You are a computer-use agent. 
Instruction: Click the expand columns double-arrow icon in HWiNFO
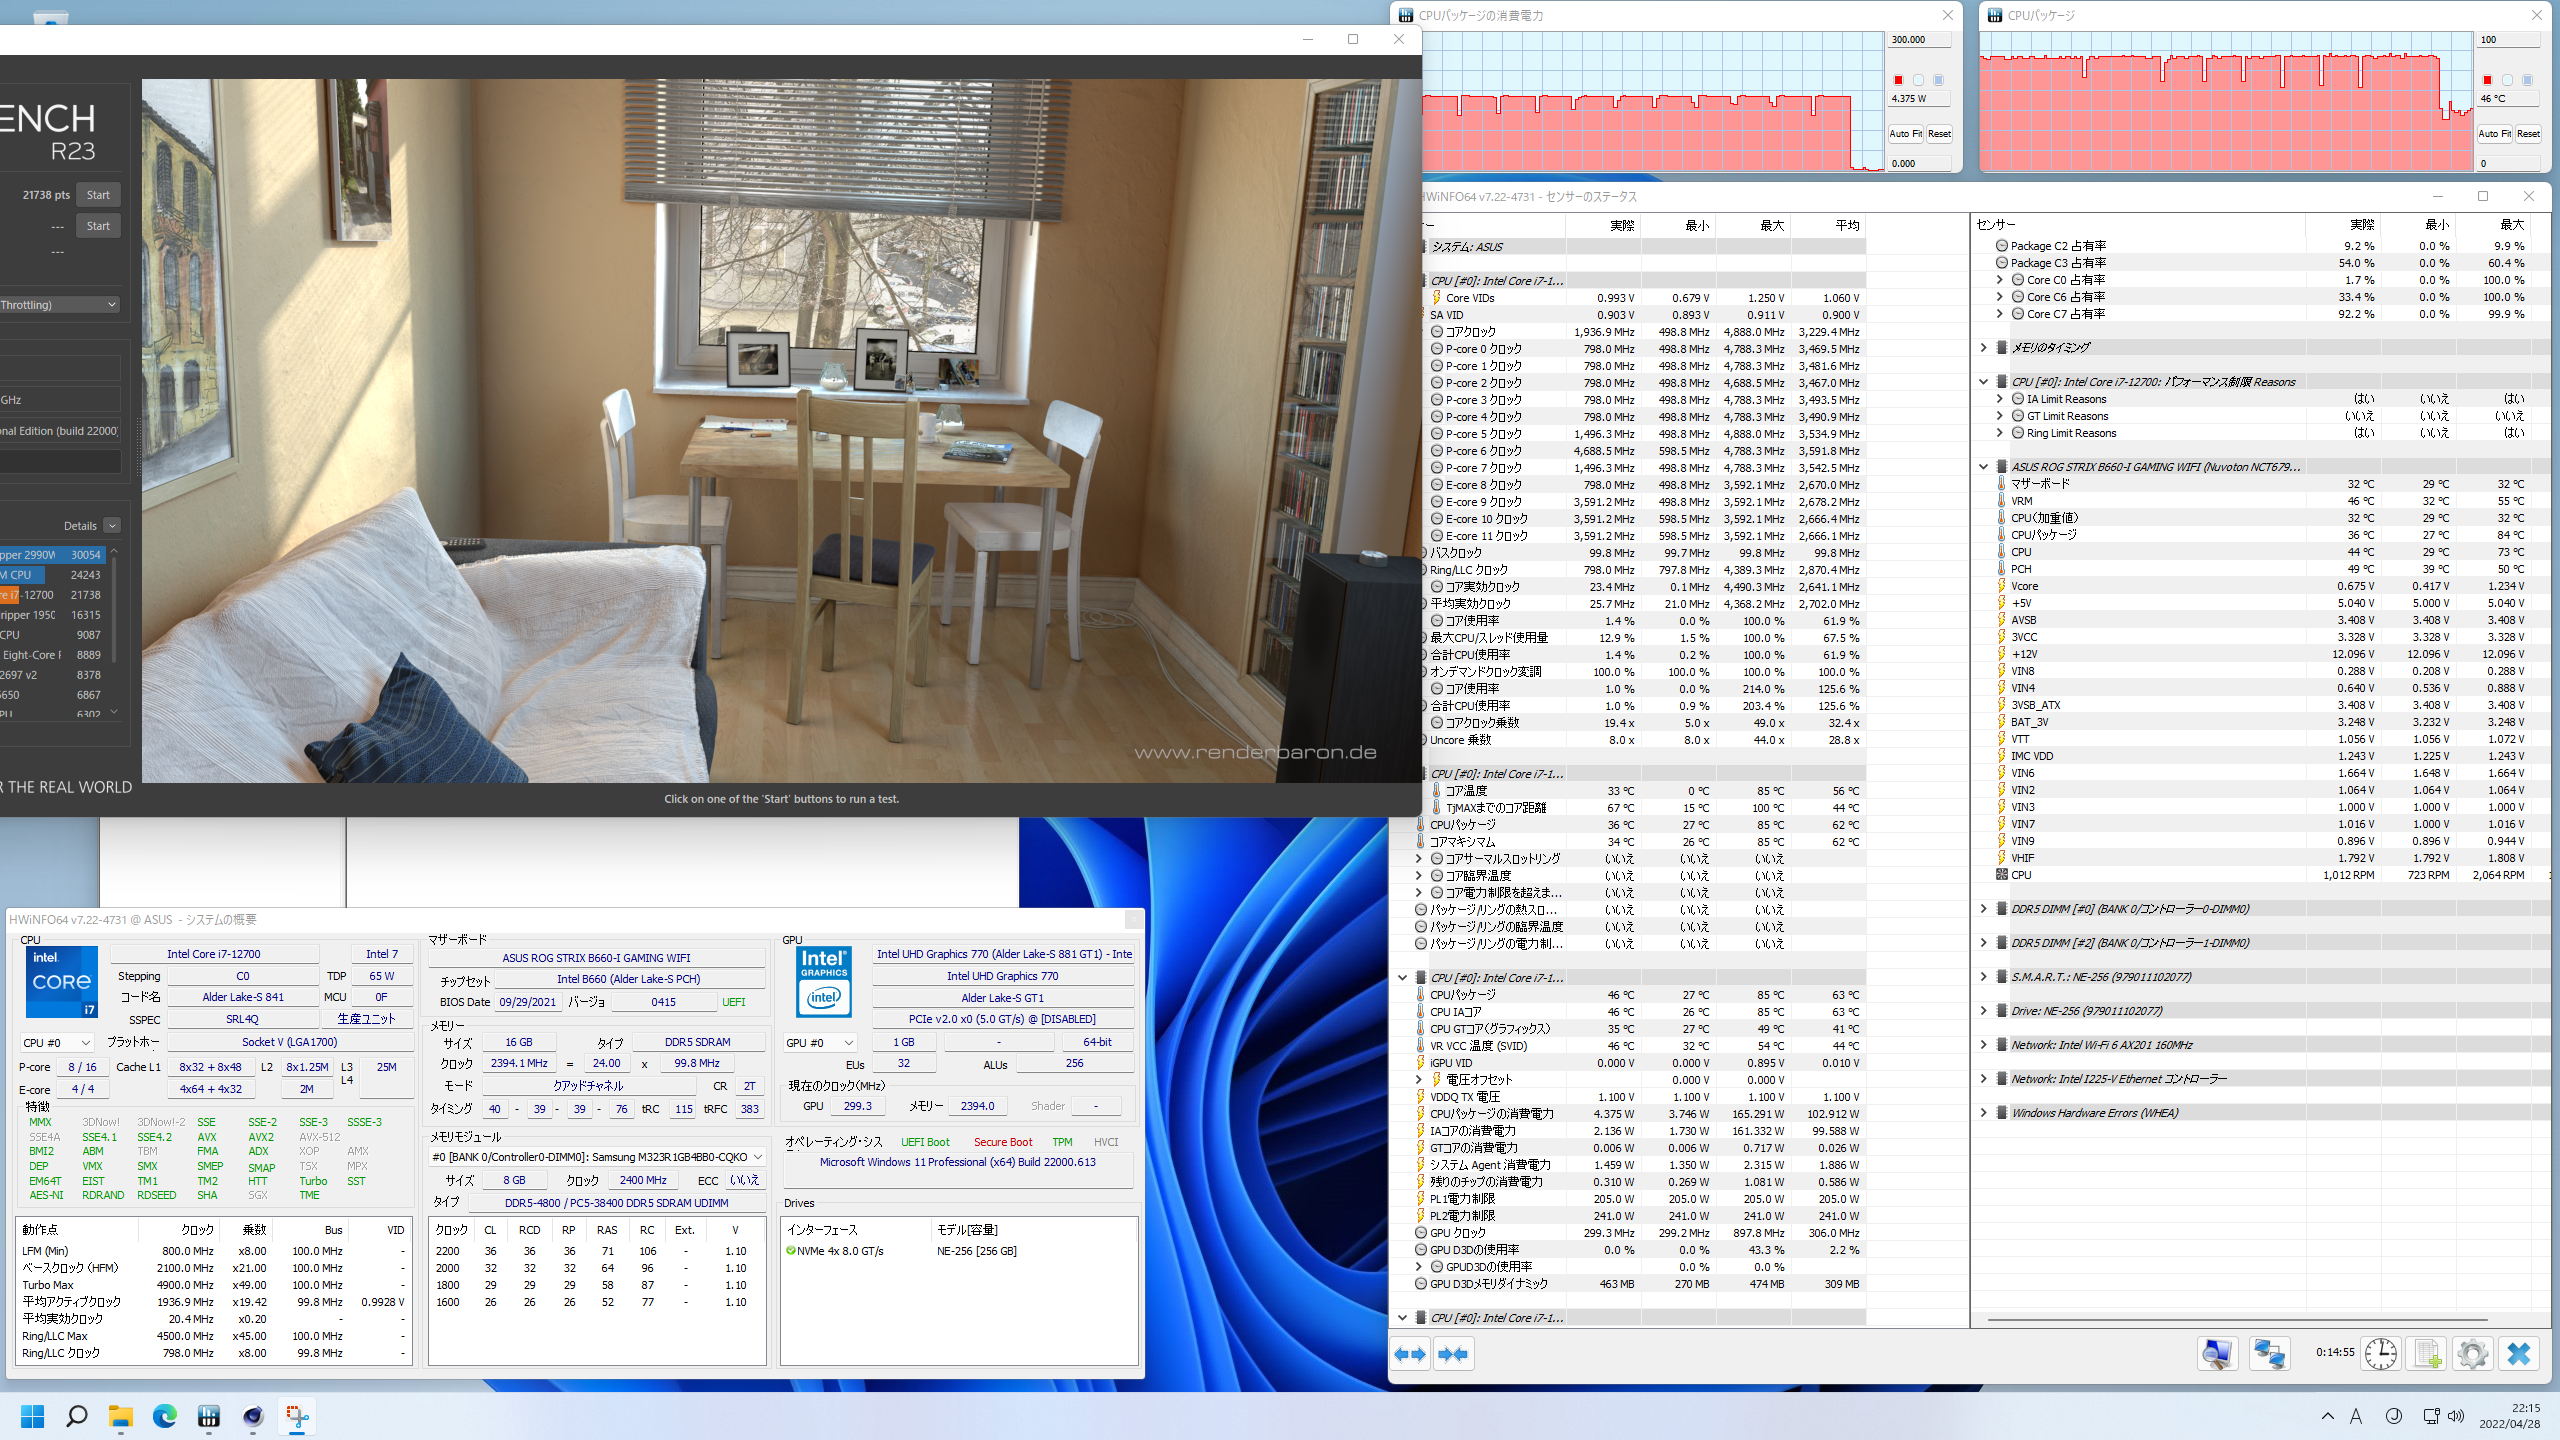tap(1410, 1354)
